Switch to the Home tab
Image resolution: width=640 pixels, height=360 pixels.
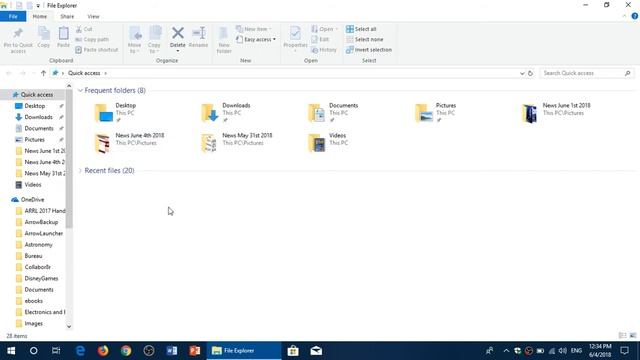click(x=40, y=16)
